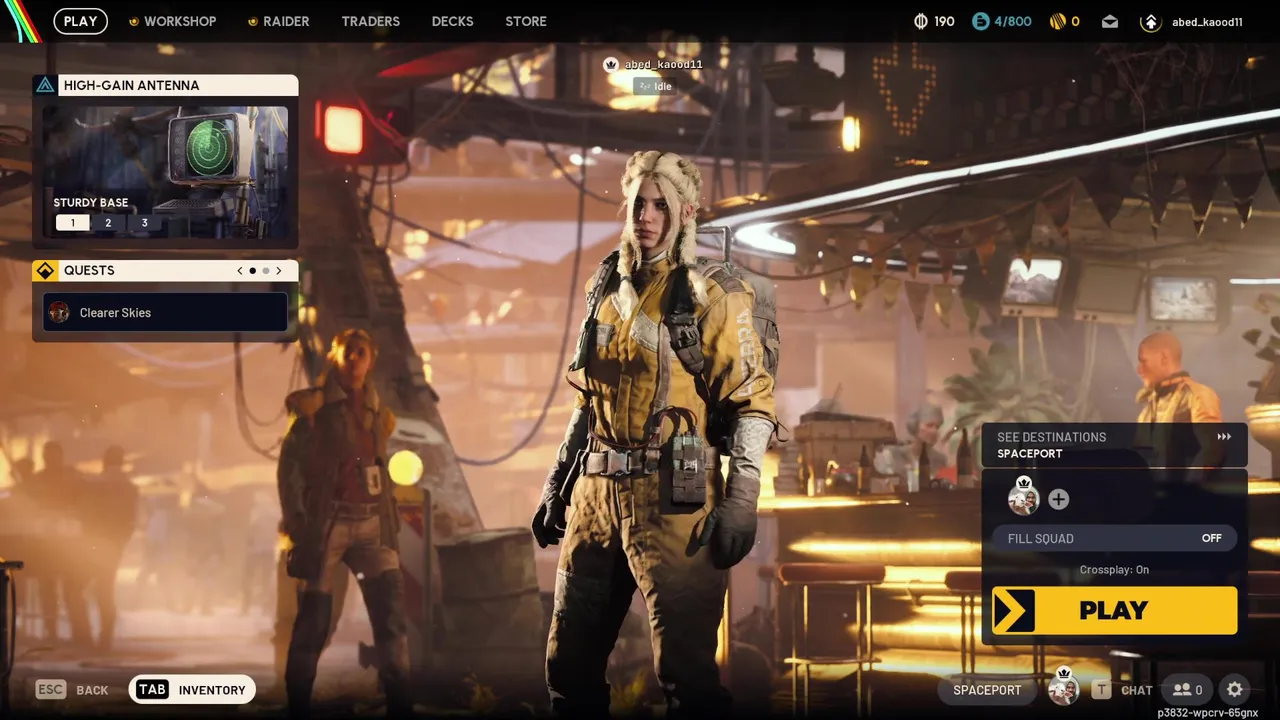Image resolution: width=1280 pixels, height=720 pixels.
Task: Add a squad member with the plus icon
Action: [x=1058, y=499]
